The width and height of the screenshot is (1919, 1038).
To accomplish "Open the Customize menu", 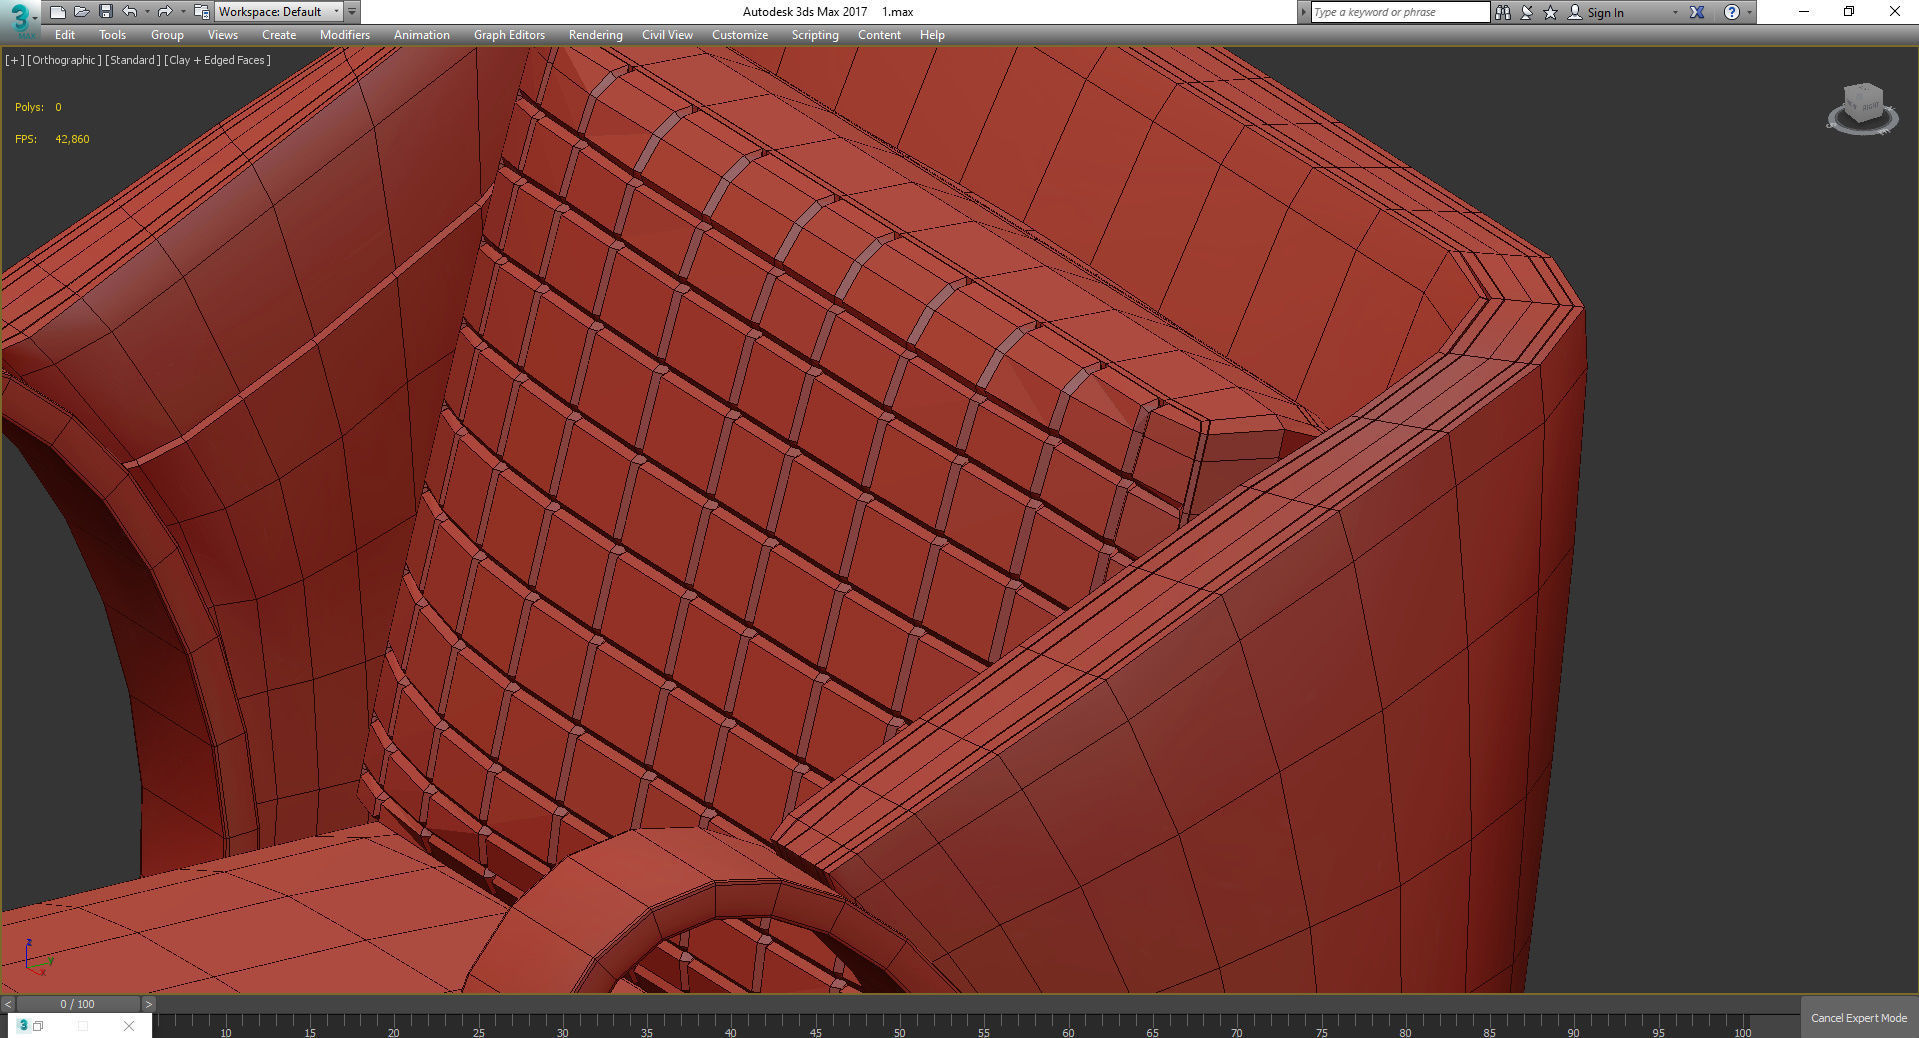I will pos(740,35).
